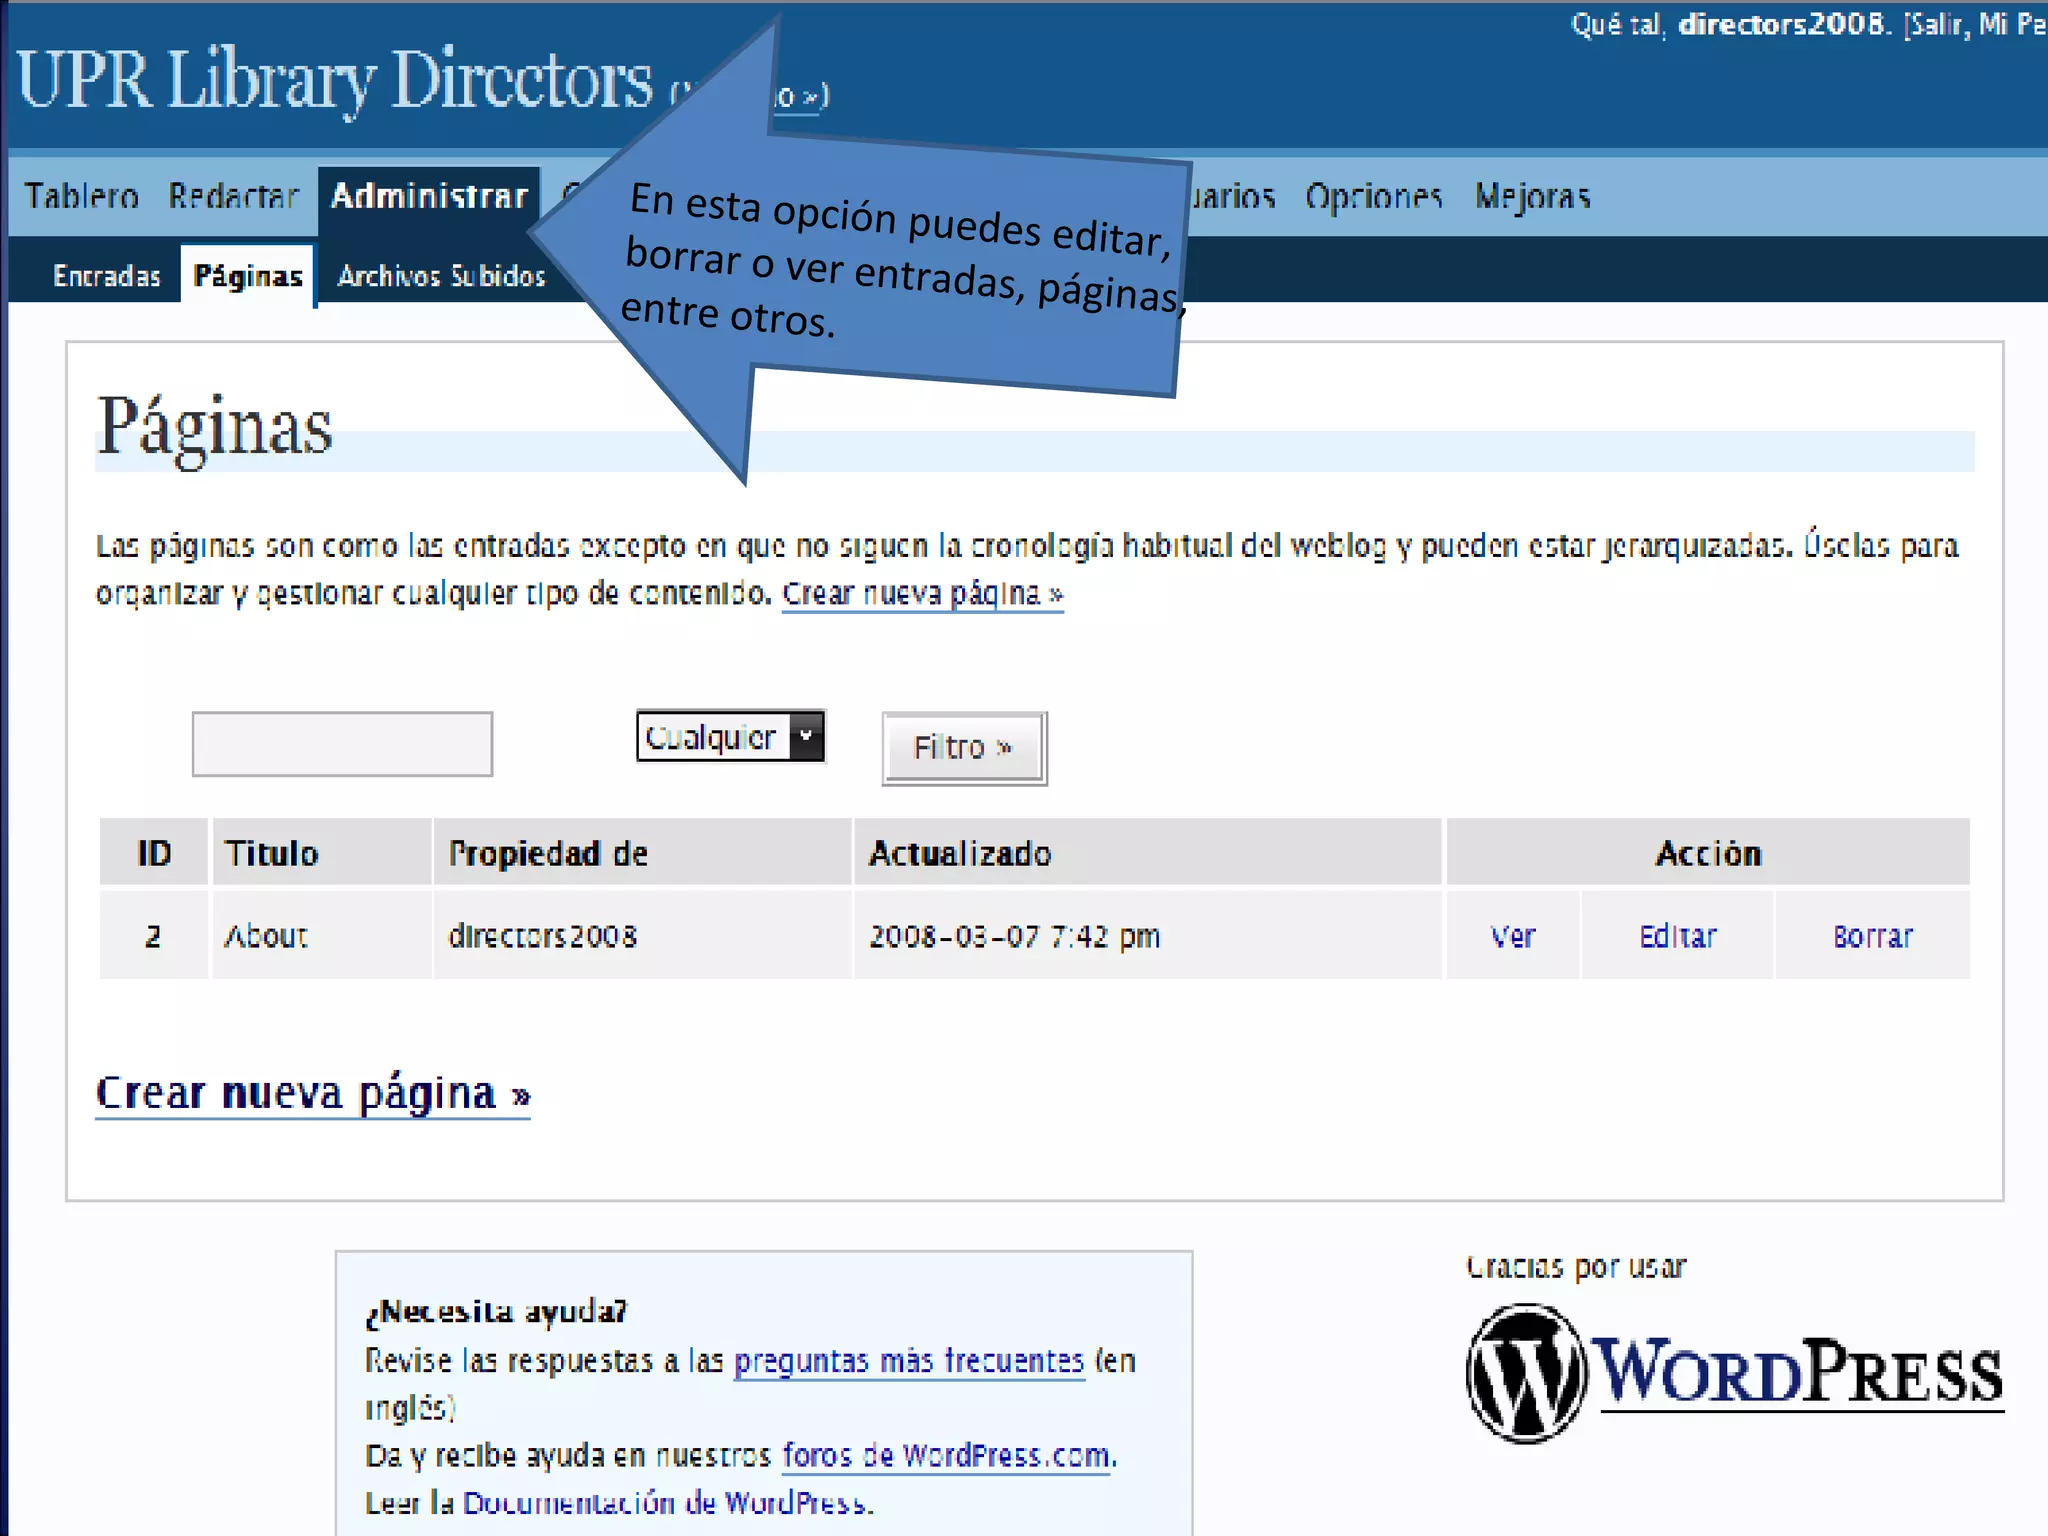This screenshot has height=1536, width=2048.
Task: Open the Archivos Subidos submenu
Action: 441,276
